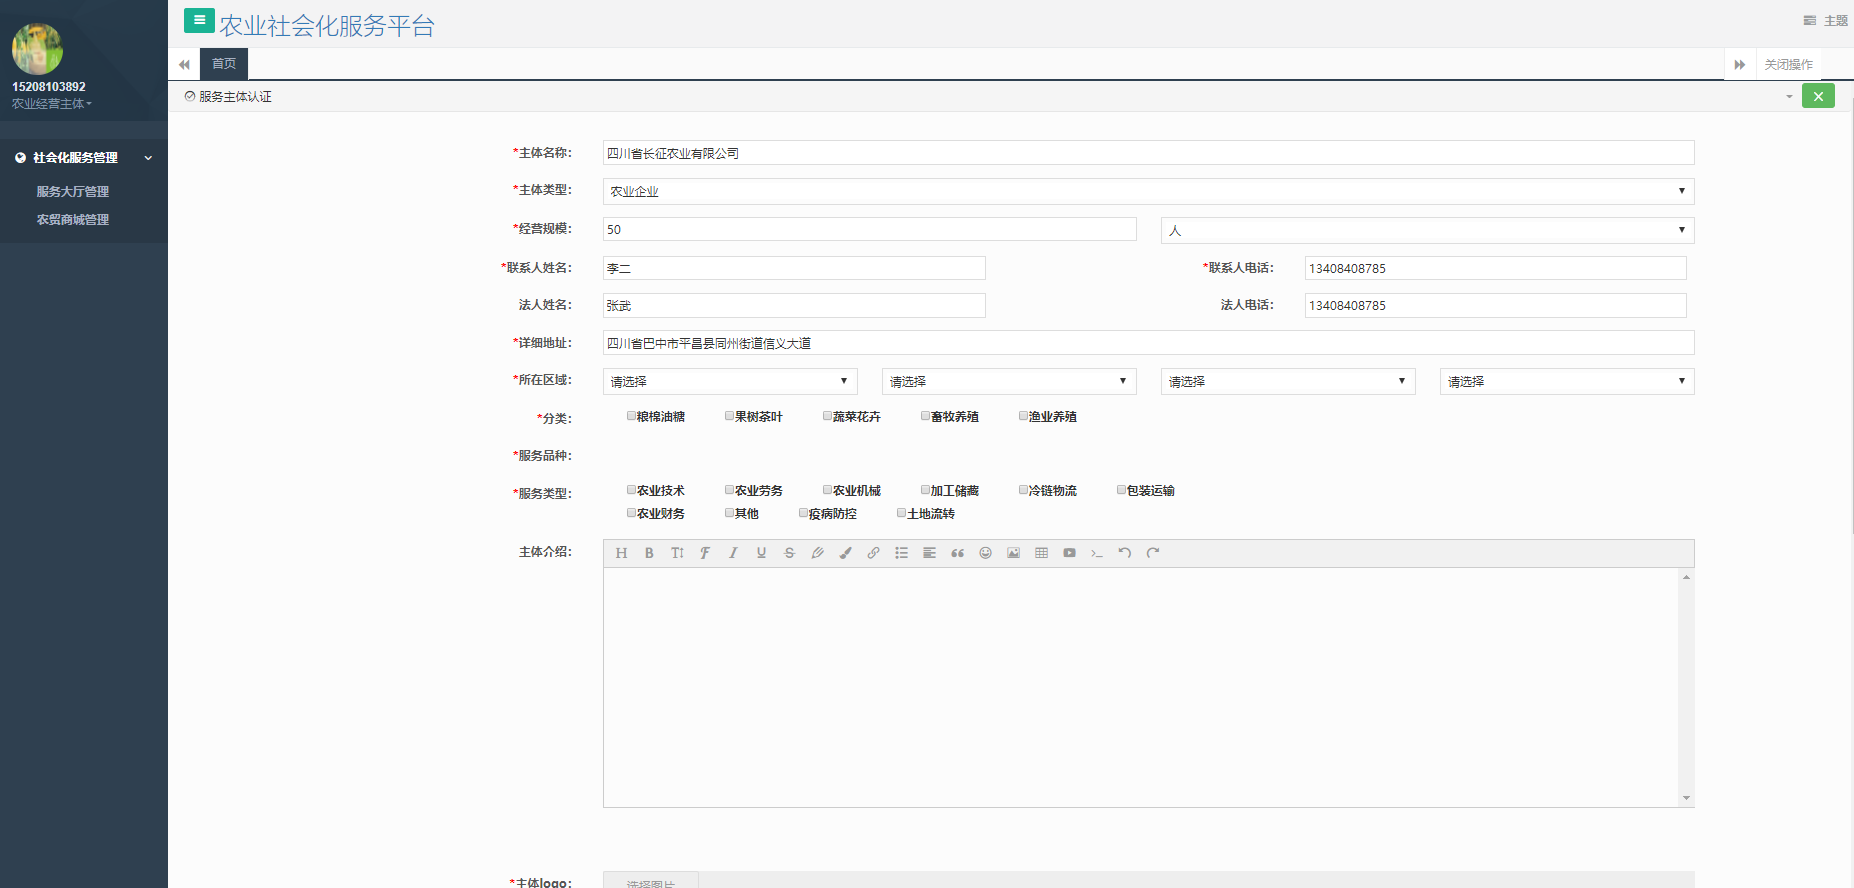Click the undo arrow in the editor toolbar
The image size is (1854, 888).
point(1125,553)
